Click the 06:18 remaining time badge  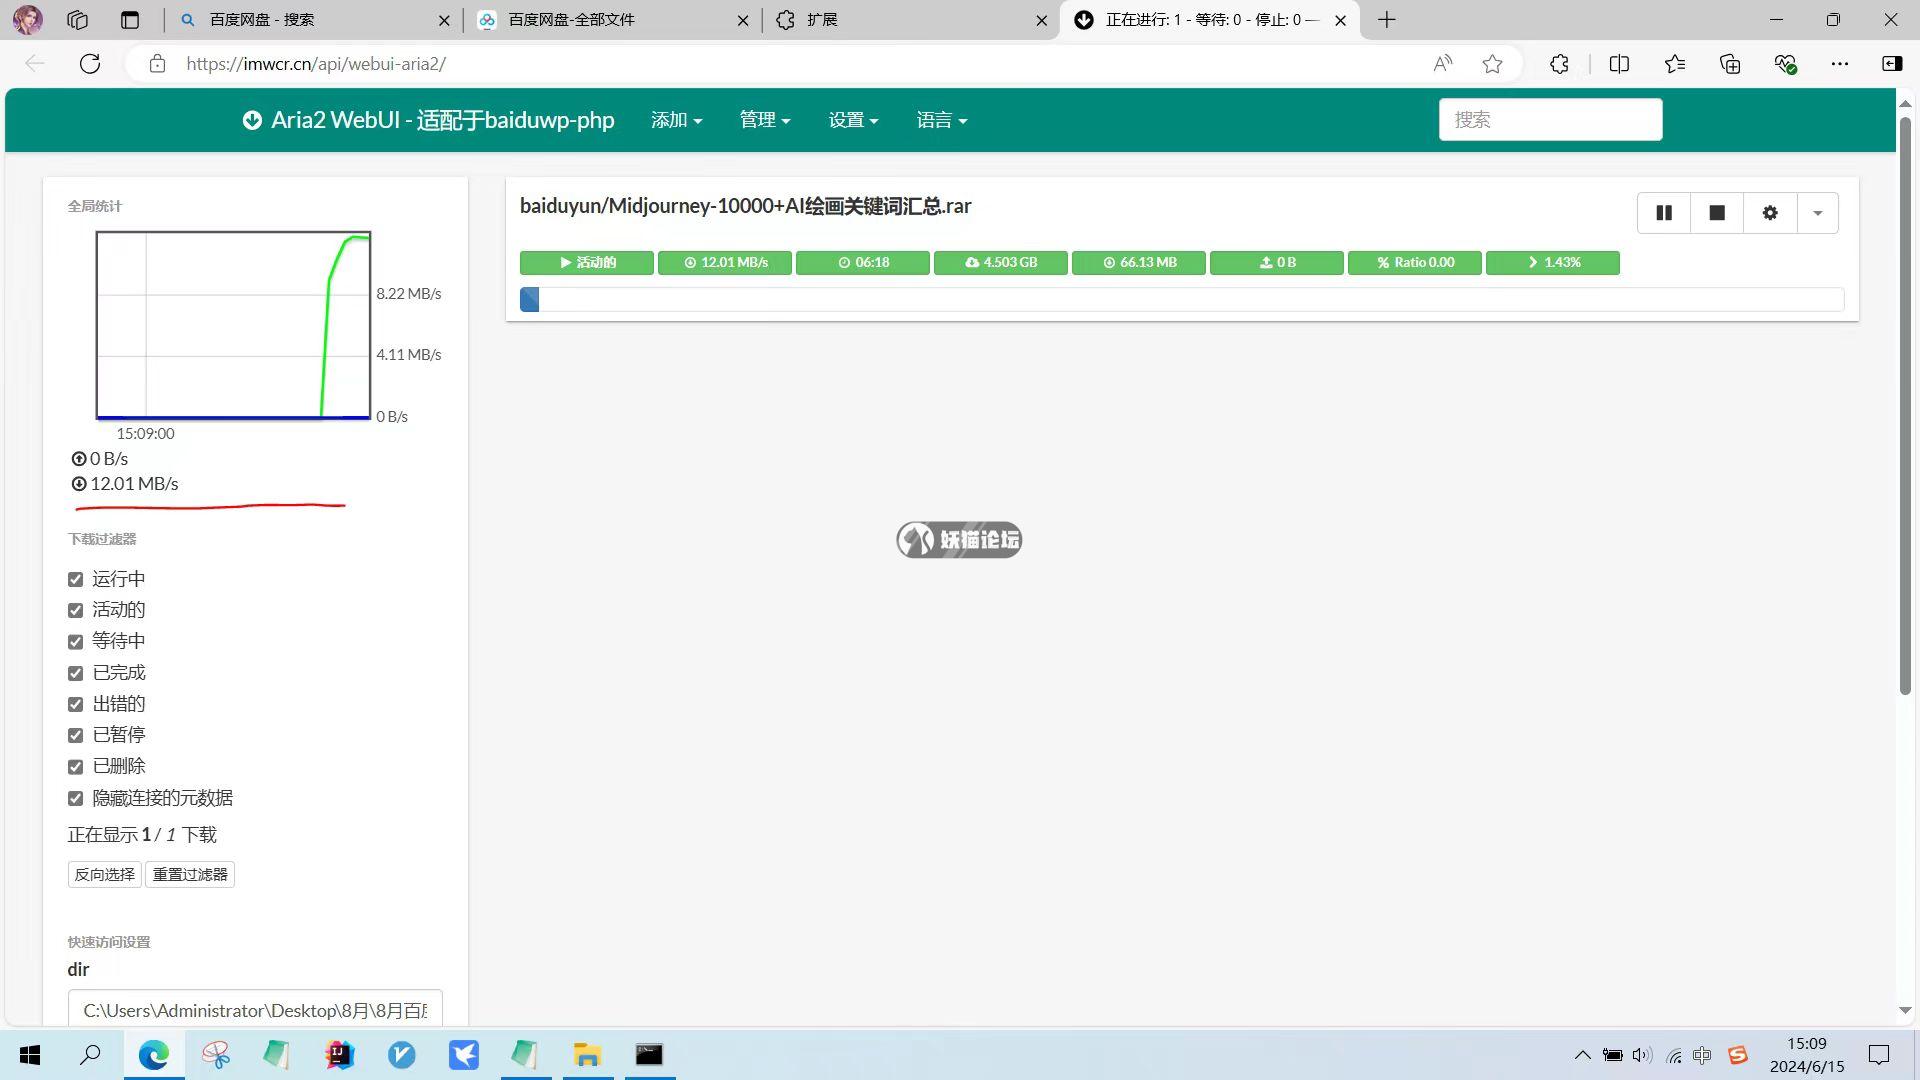[863, 262]
